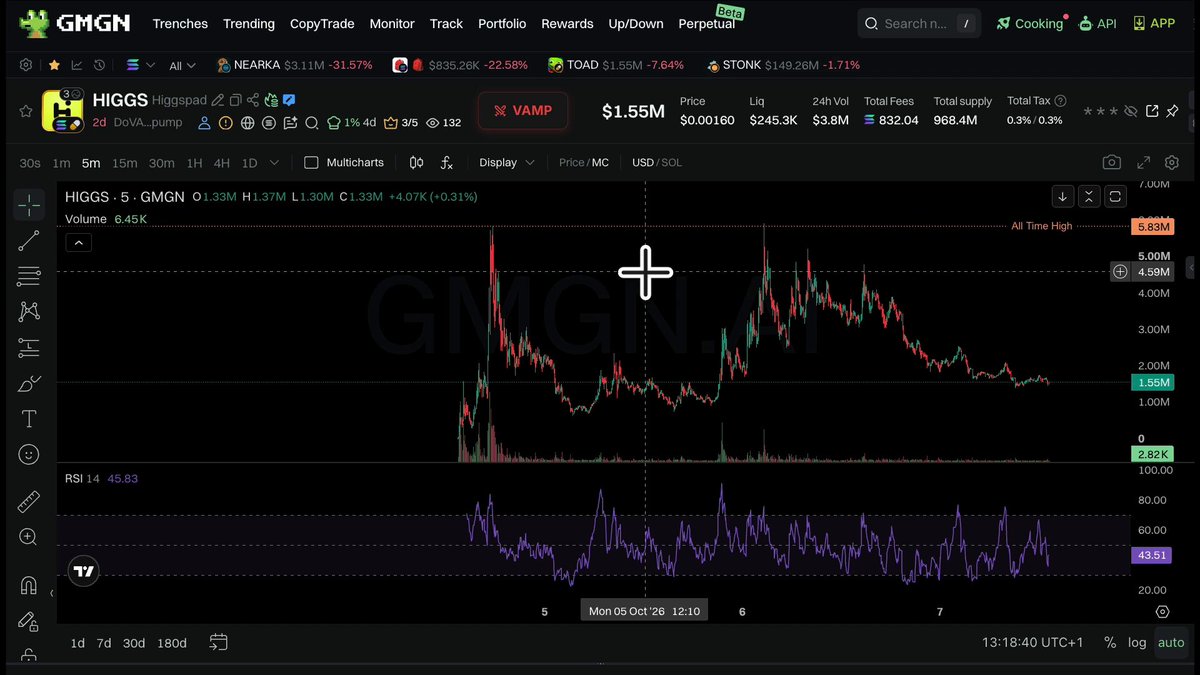This screenshot has height=675, width=1200.
Task: Select the brush drawing tool
Action: pos(29,383)
